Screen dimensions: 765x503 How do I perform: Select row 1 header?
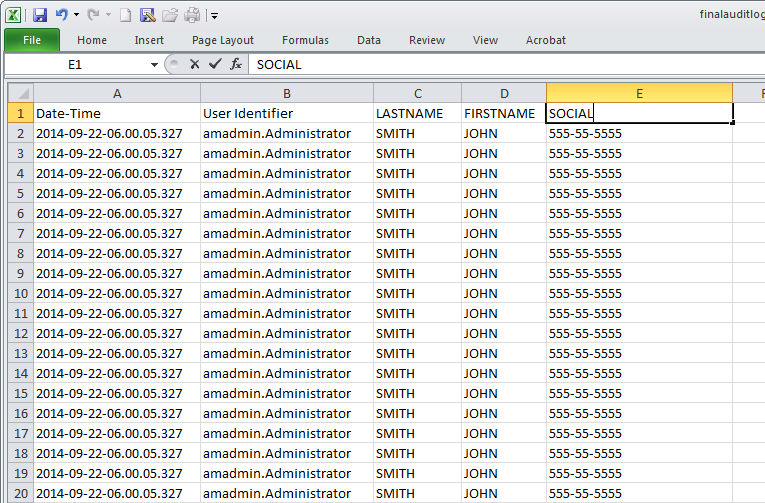[20, 113]
